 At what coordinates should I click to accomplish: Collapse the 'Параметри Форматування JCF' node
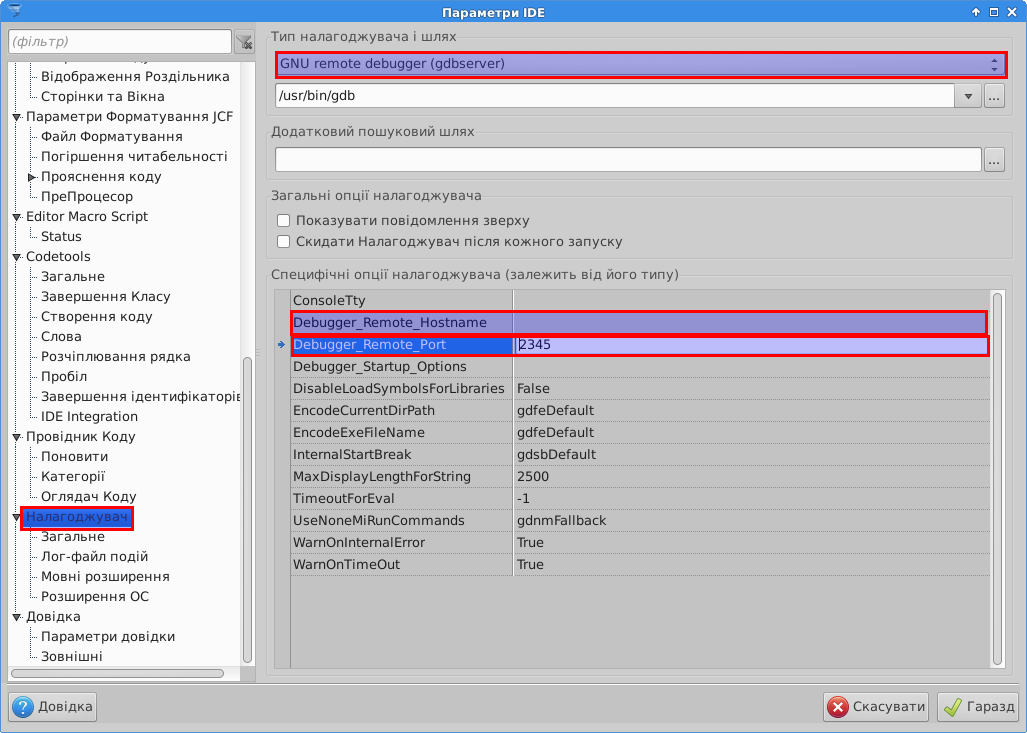pos(17,117)
